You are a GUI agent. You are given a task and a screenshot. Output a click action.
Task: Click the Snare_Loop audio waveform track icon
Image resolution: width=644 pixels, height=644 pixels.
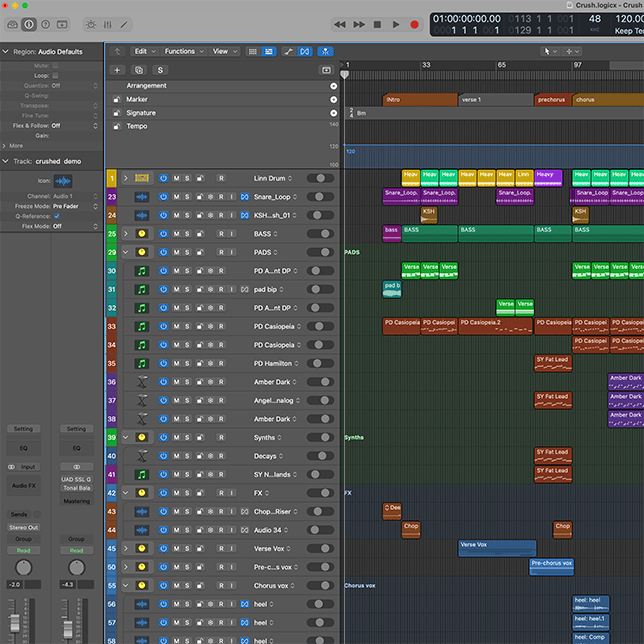(x=142, y=197)
